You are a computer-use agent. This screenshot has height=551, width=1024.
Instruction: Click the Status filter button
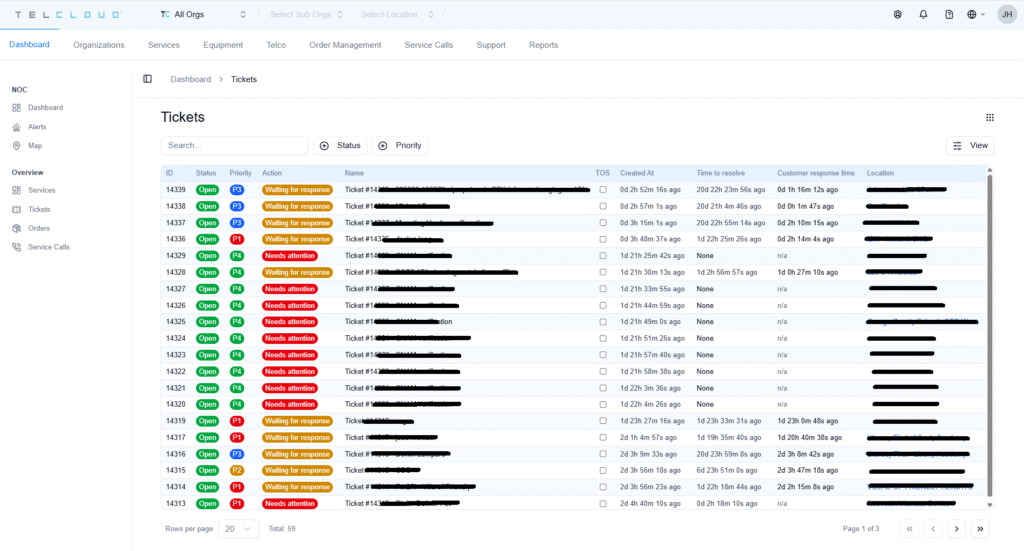click(340, 146)
